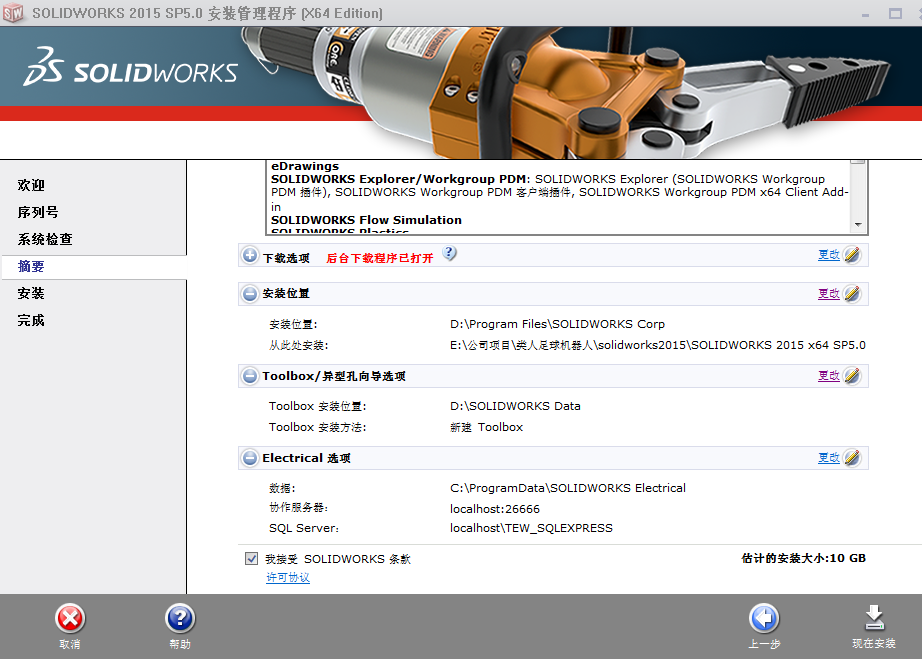Select the 系统检查 step in sidebar
This screenshot has width=922, height=659.
[46, 239]
